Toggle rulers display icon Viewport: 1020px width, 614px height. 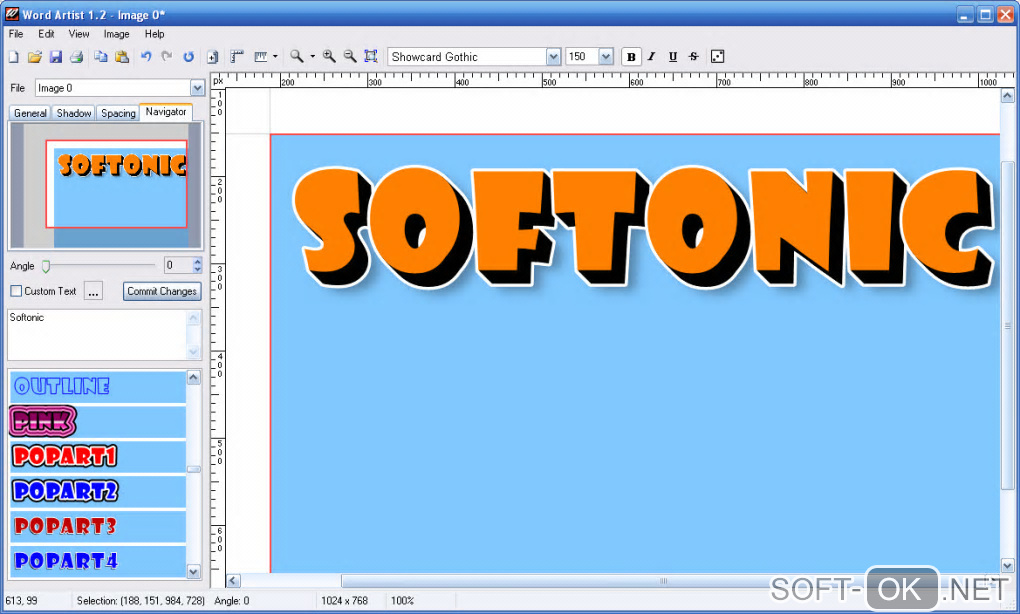[237, 57]
